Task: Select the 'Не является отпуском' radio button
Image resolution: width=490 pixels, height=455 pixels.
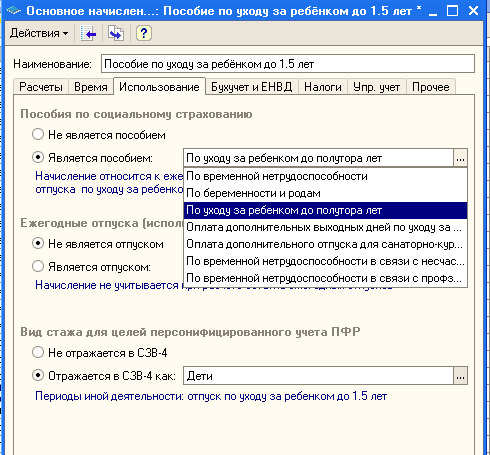Action: click(38, 244)
